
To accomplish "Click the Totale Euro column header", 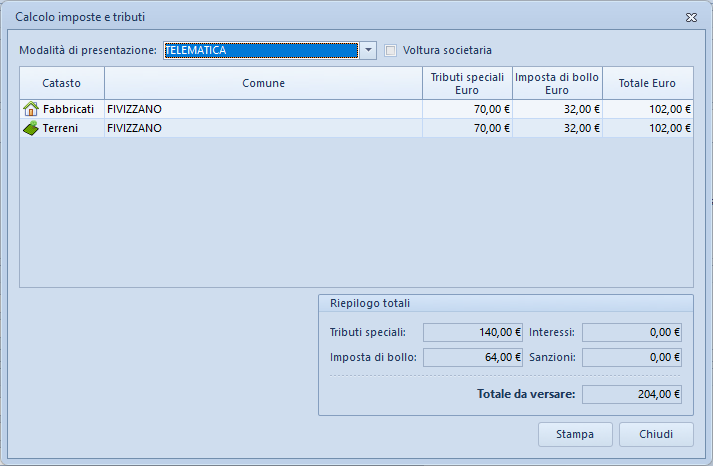I will coord(648,83).
